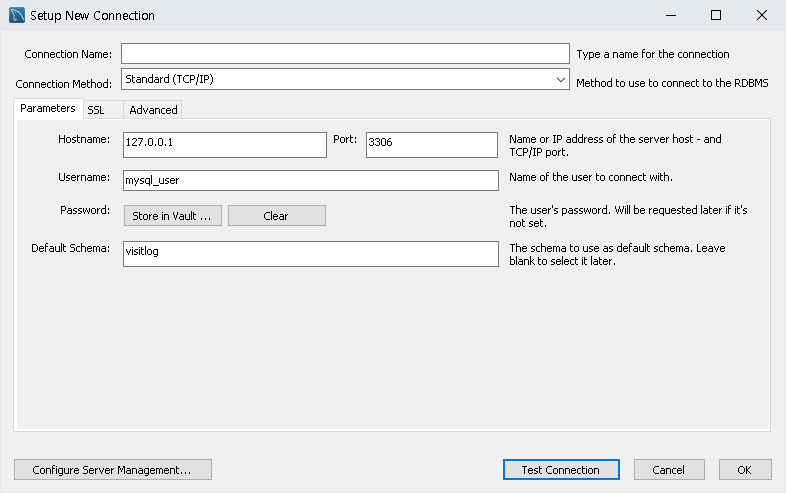This screenshot has height=493, width=786.
Task: Click the Clear password button
Action: 277,216
